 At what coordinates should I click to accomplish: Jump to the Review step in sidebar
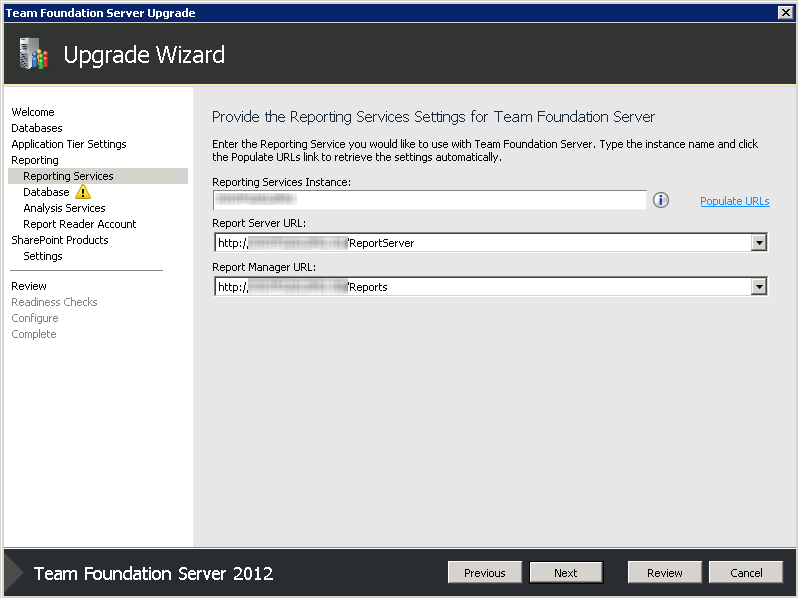pyautogui.click(x=29, y=286)
